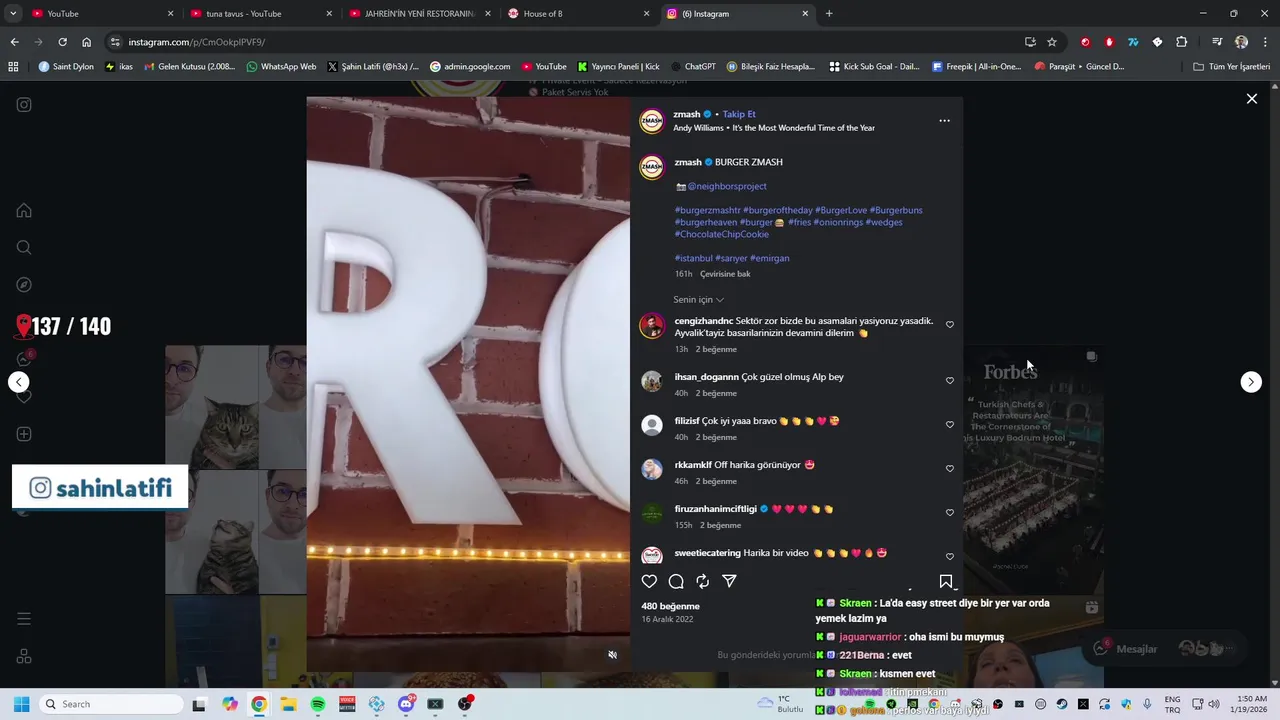This screenshot has height=720, width=1280.
Task: Share post via paper plane icon
Action: click(730, 582)
